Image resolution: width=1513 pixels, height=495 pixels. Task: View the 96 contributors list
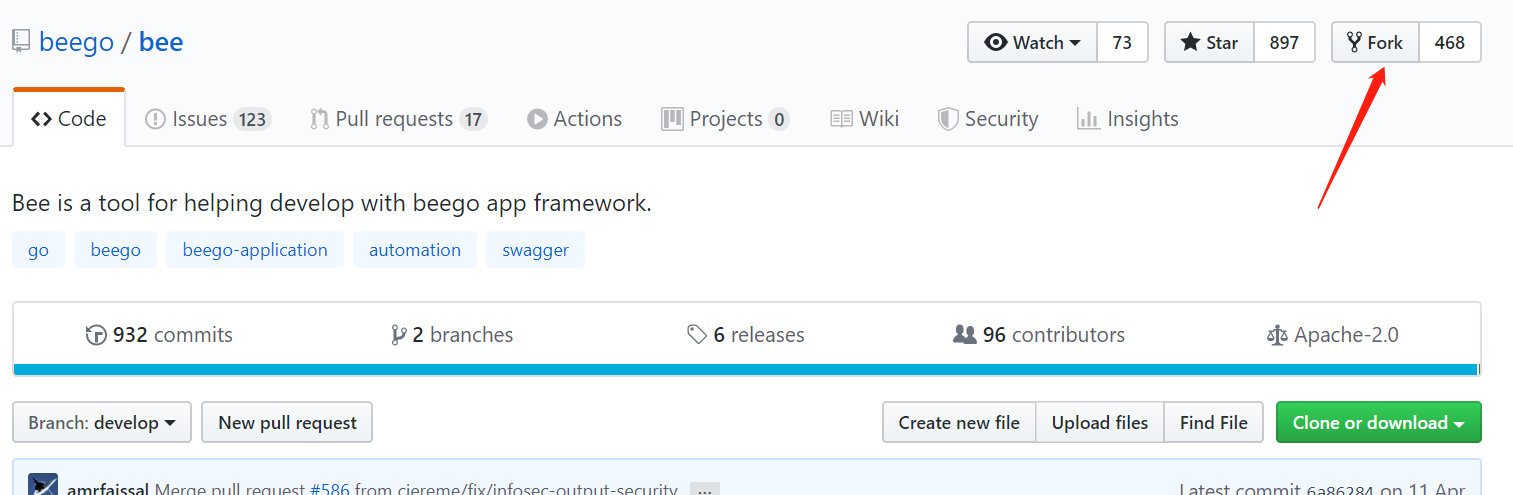(1039, 335)
